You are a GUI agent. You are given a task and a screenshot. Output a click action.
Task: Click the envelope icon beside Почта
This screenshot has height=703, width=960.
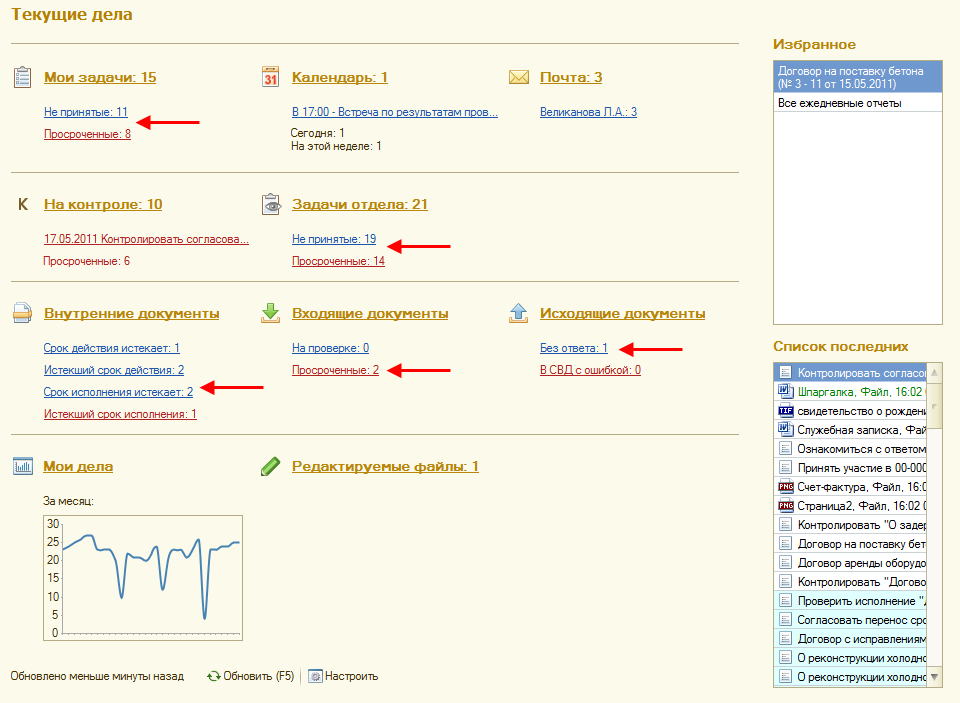coord(518,77)
